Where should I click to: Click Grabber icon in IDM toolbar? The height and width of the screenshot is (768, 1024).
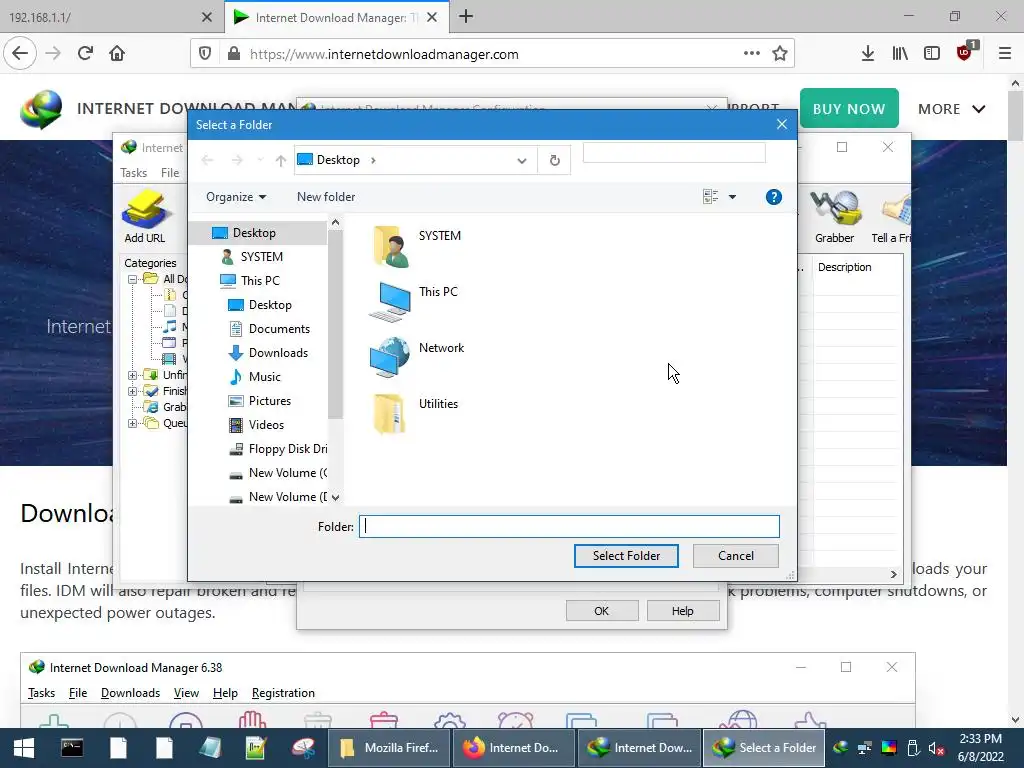(x=834, y=217)
